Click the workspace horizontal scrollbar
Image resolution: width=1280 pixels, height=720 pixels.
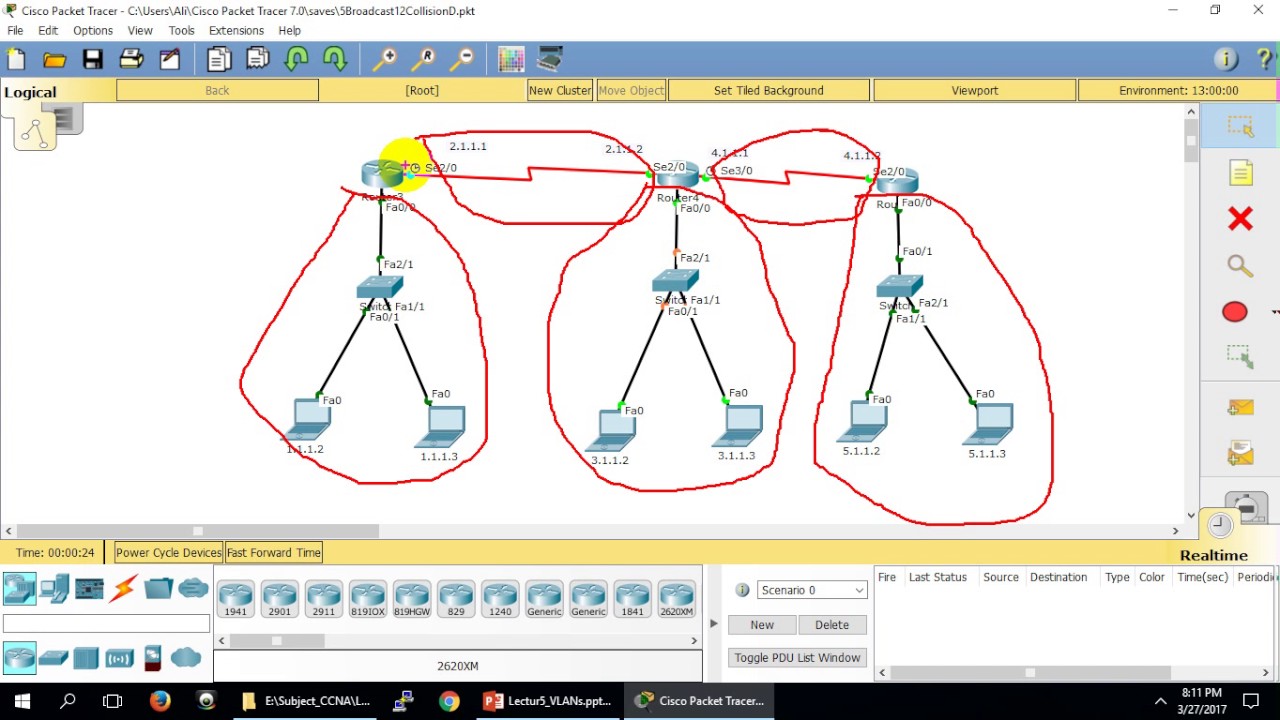(198, 531)
